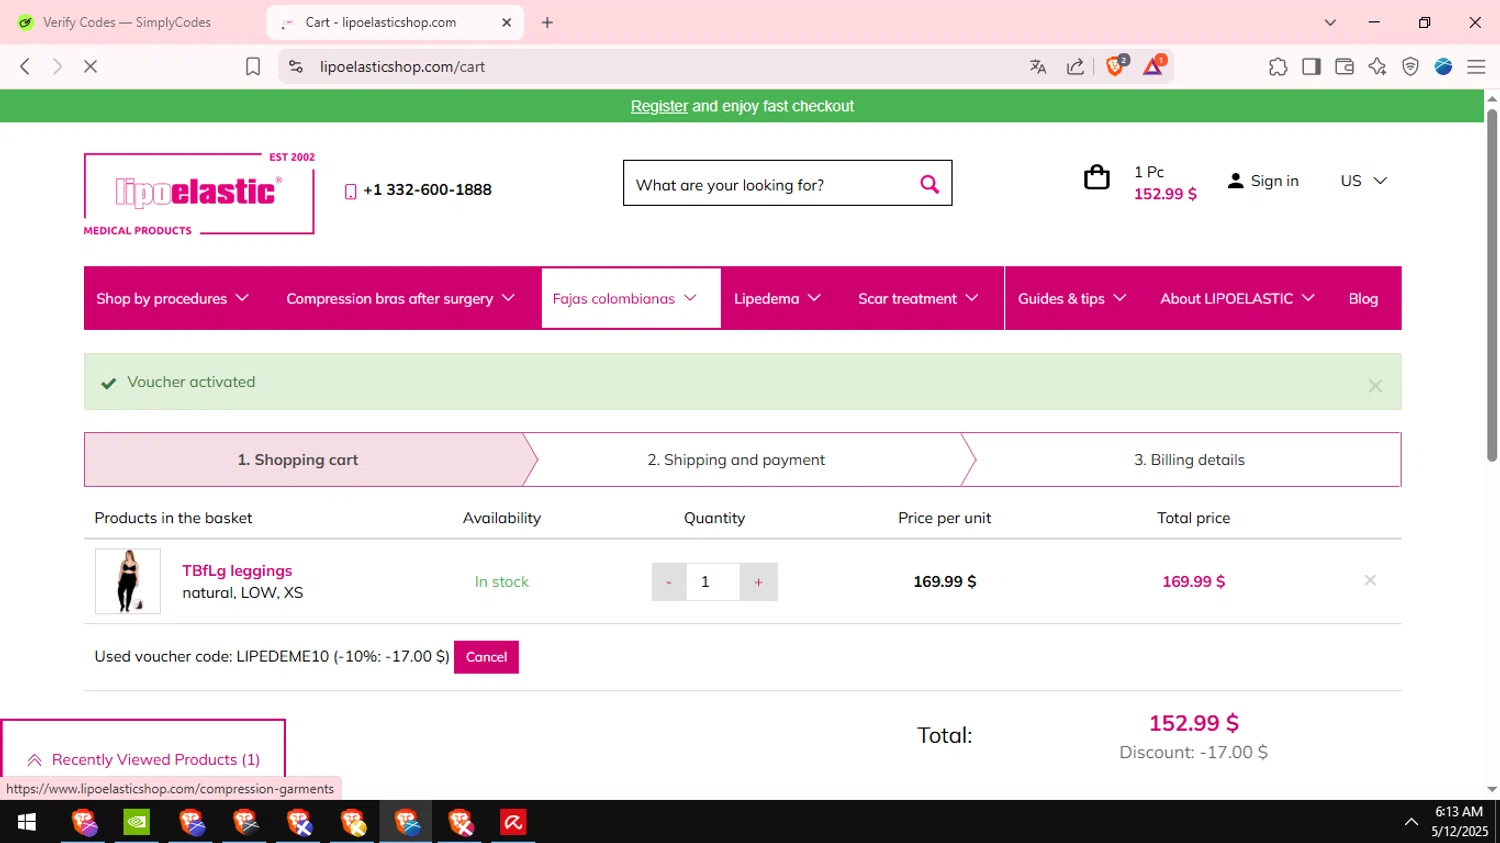Expand Lipedema menu
Viewport: 1500px width, 843px height.
pos(777,298)
